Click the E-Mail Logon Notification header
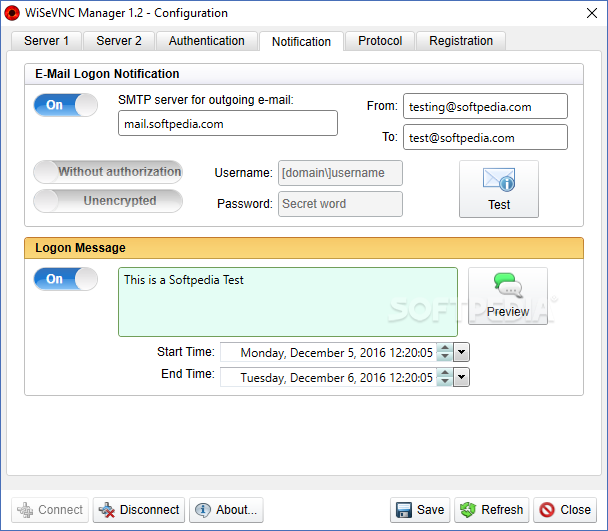 point(304,74)
